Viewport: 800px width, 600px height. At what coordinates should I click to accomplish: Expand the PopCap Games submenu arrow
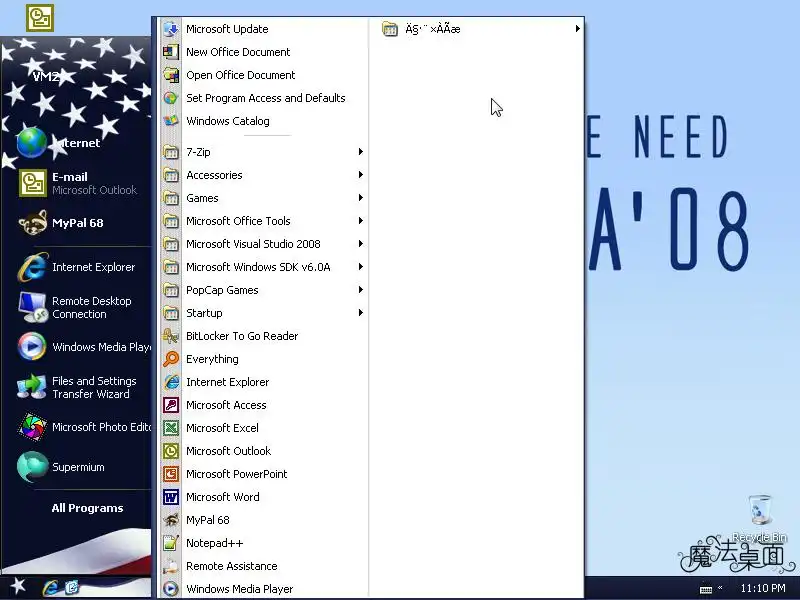[361, 289]
